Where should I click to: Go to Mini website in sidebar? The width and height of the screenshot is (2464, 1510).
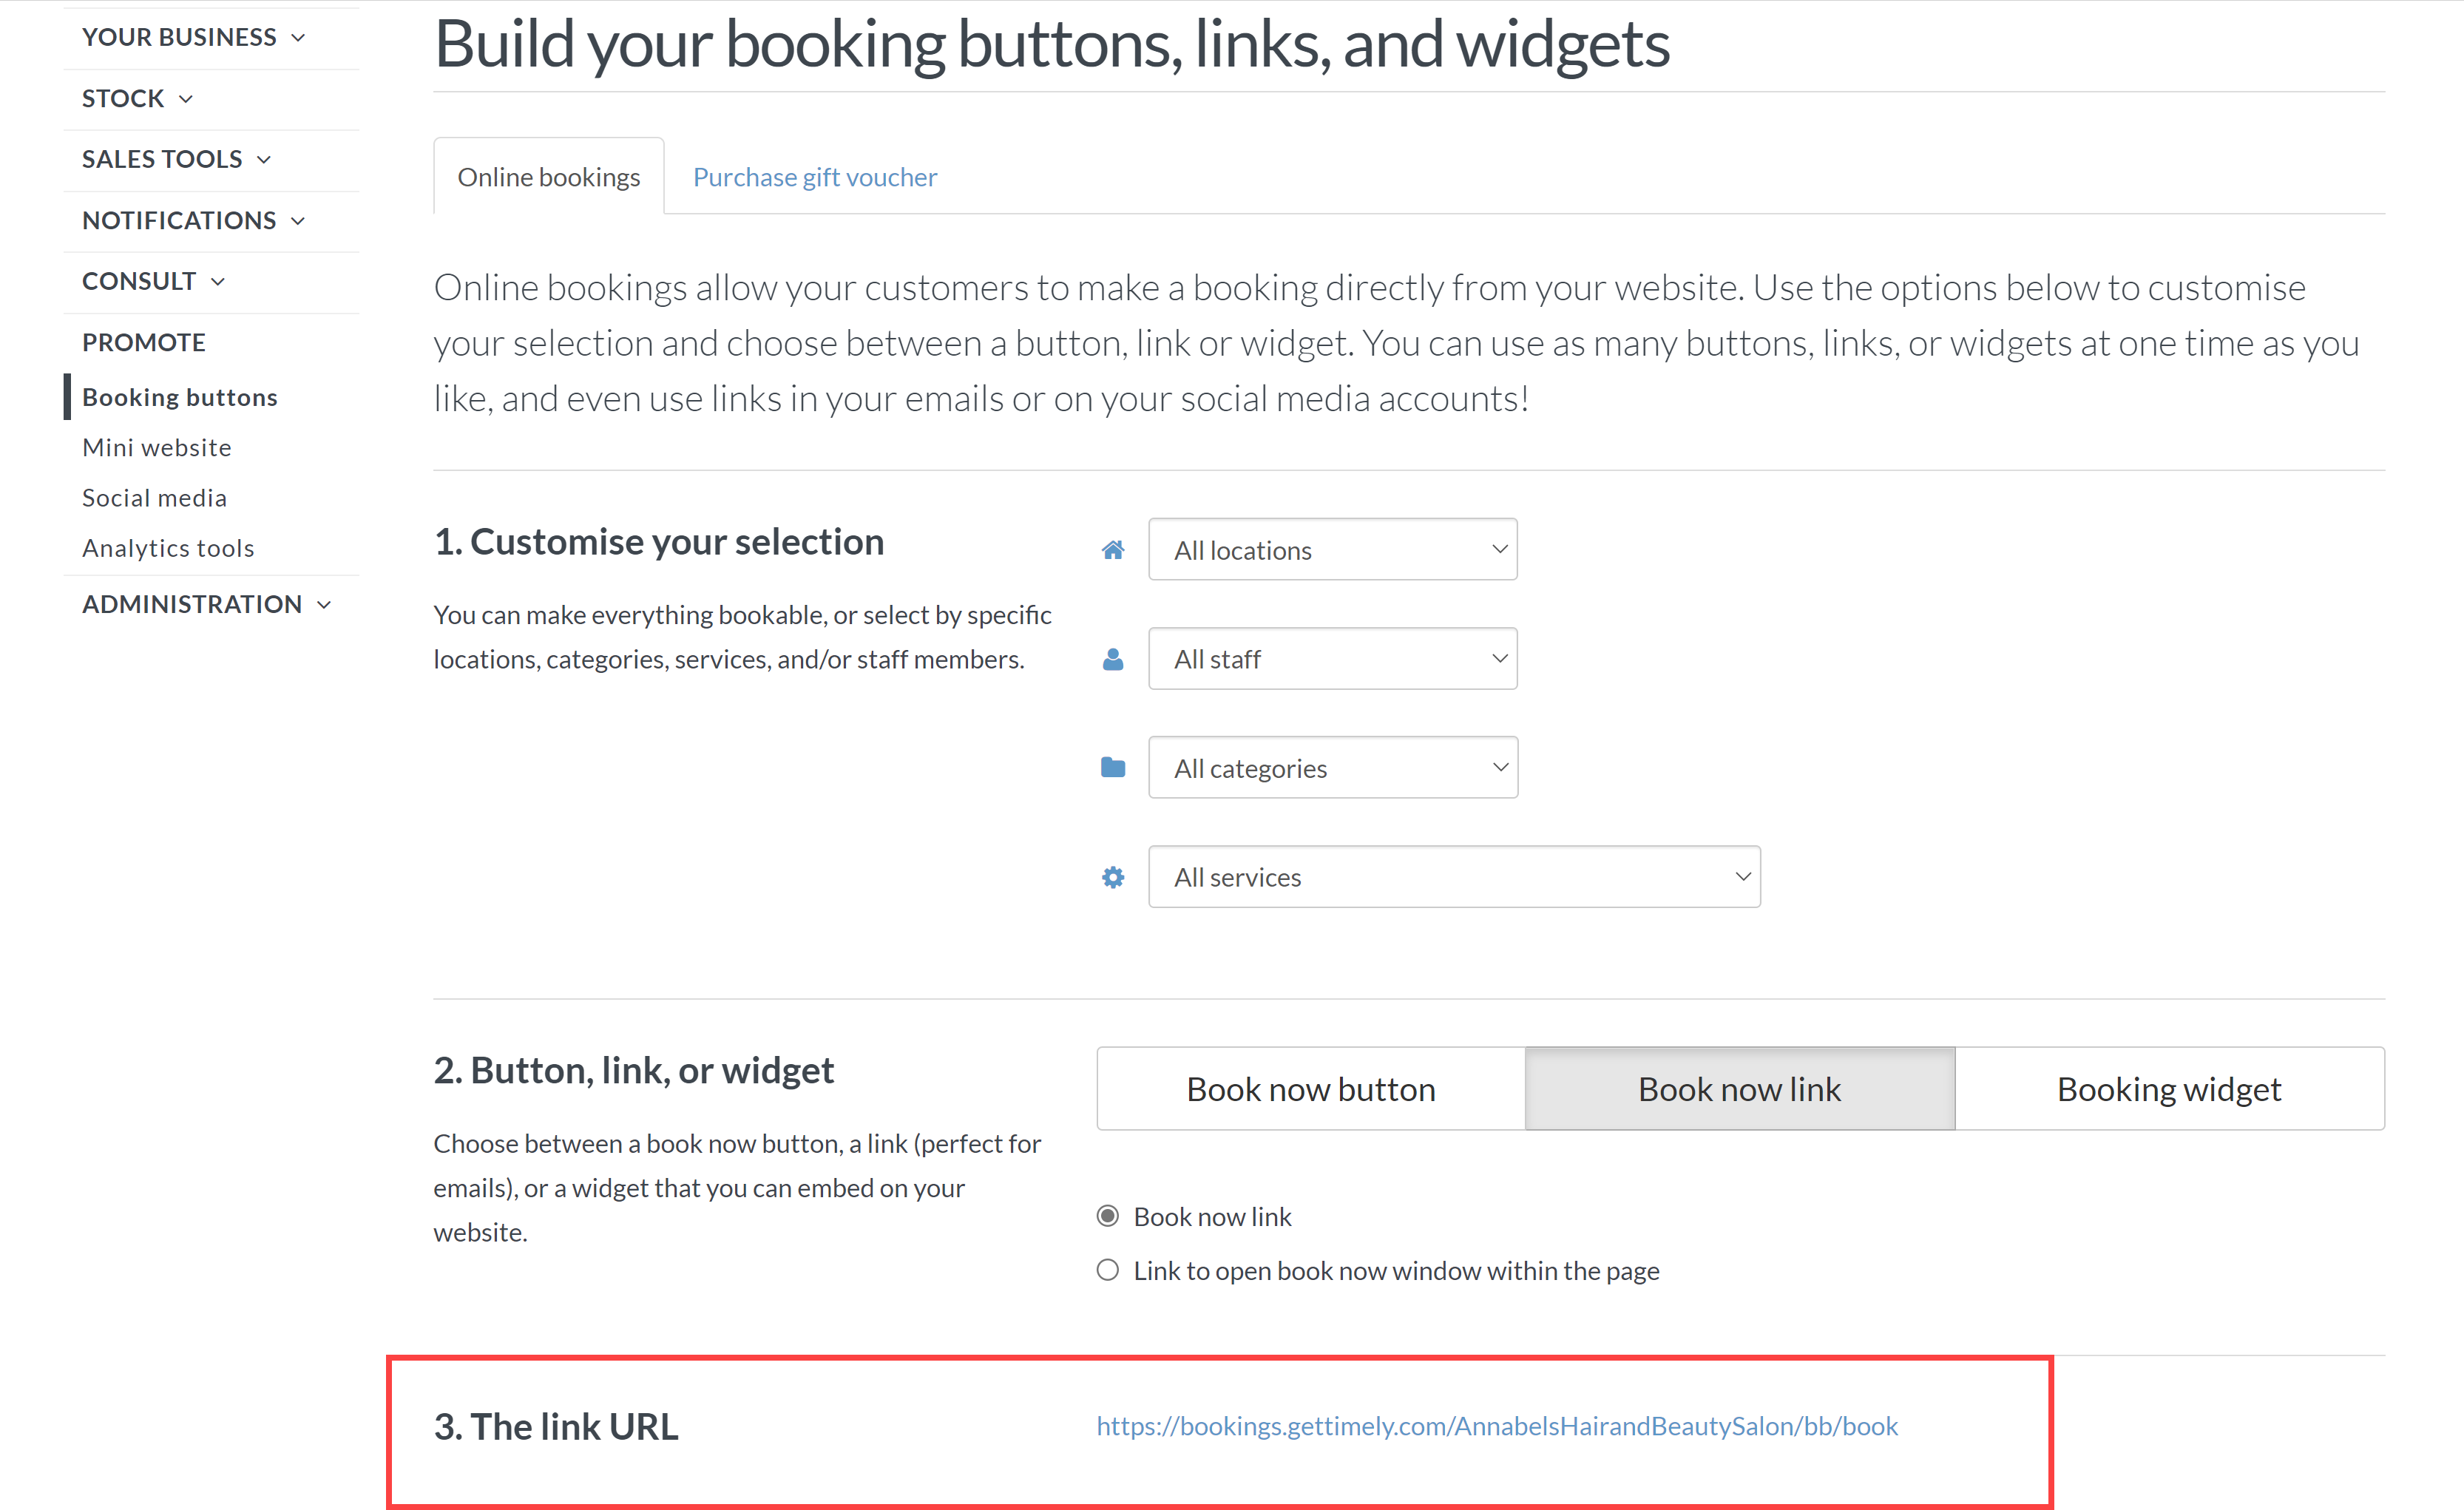(x=157, y=447)
